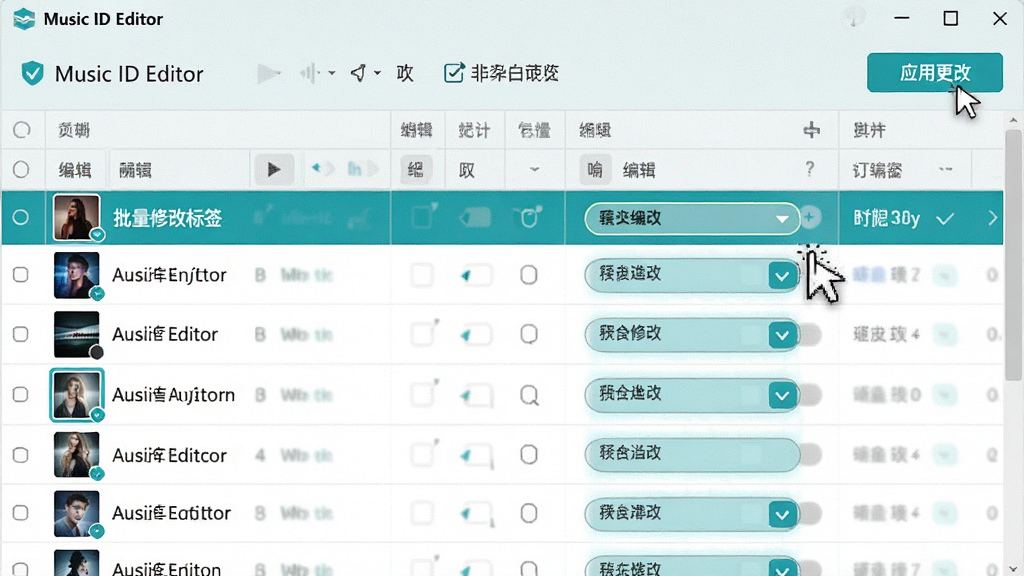Click the tag icon in Ausi库Enjttor row
The image size is (1024, 576).
coord(475,275)
